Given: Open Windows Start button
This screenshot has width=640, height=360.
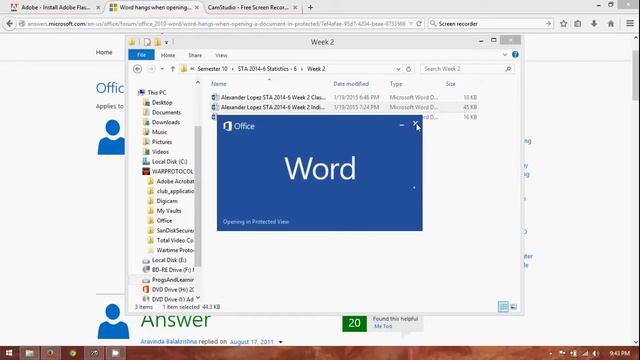Looking at the screenshot, I should 9,353.
